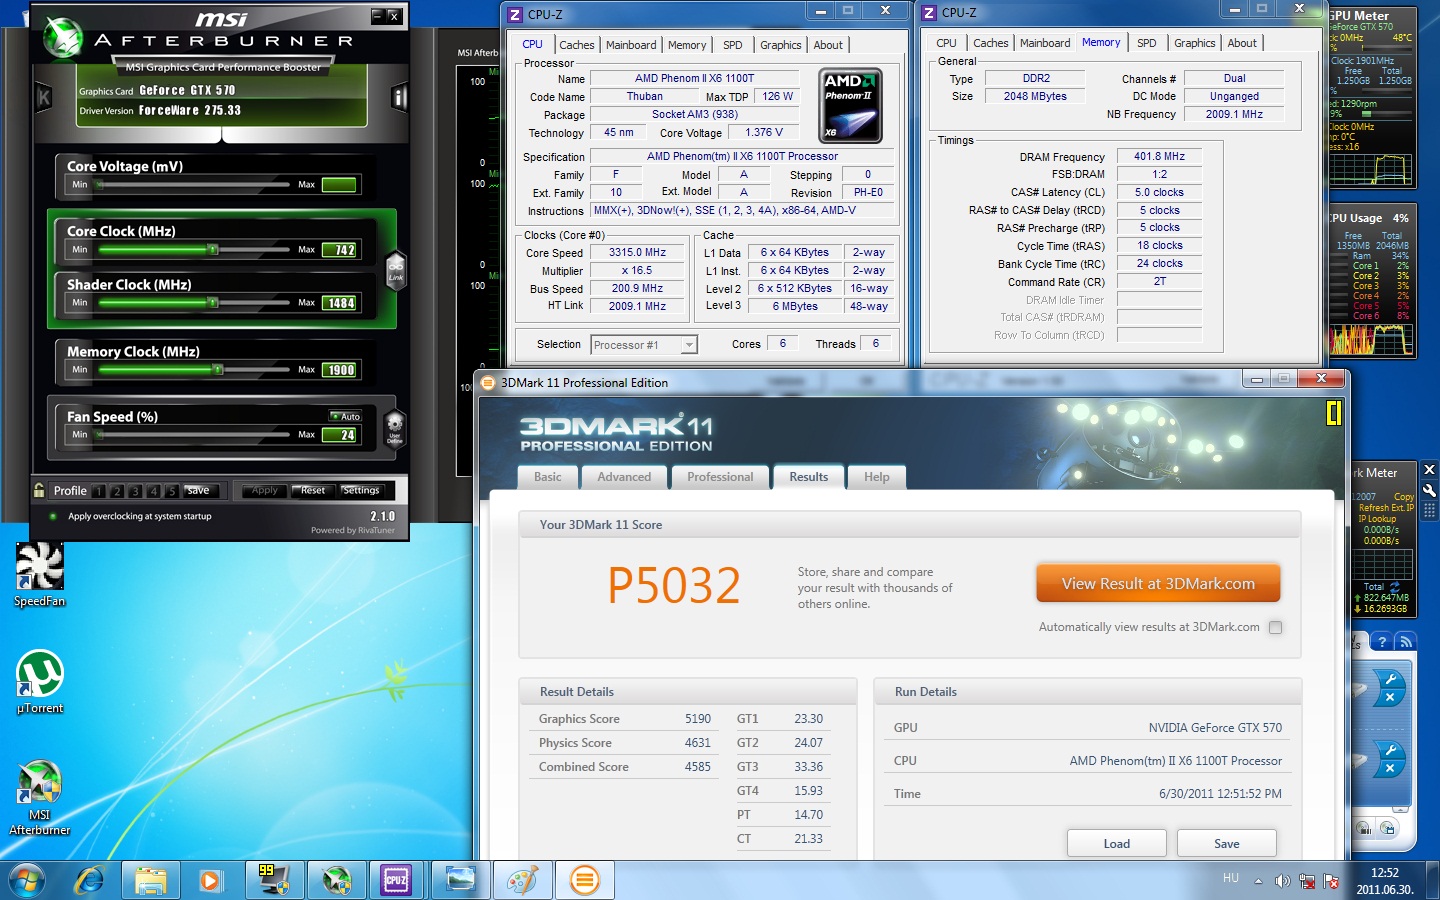The image size is (1440, 900).
Task: Open Windows Start menu
Action: 27,880
